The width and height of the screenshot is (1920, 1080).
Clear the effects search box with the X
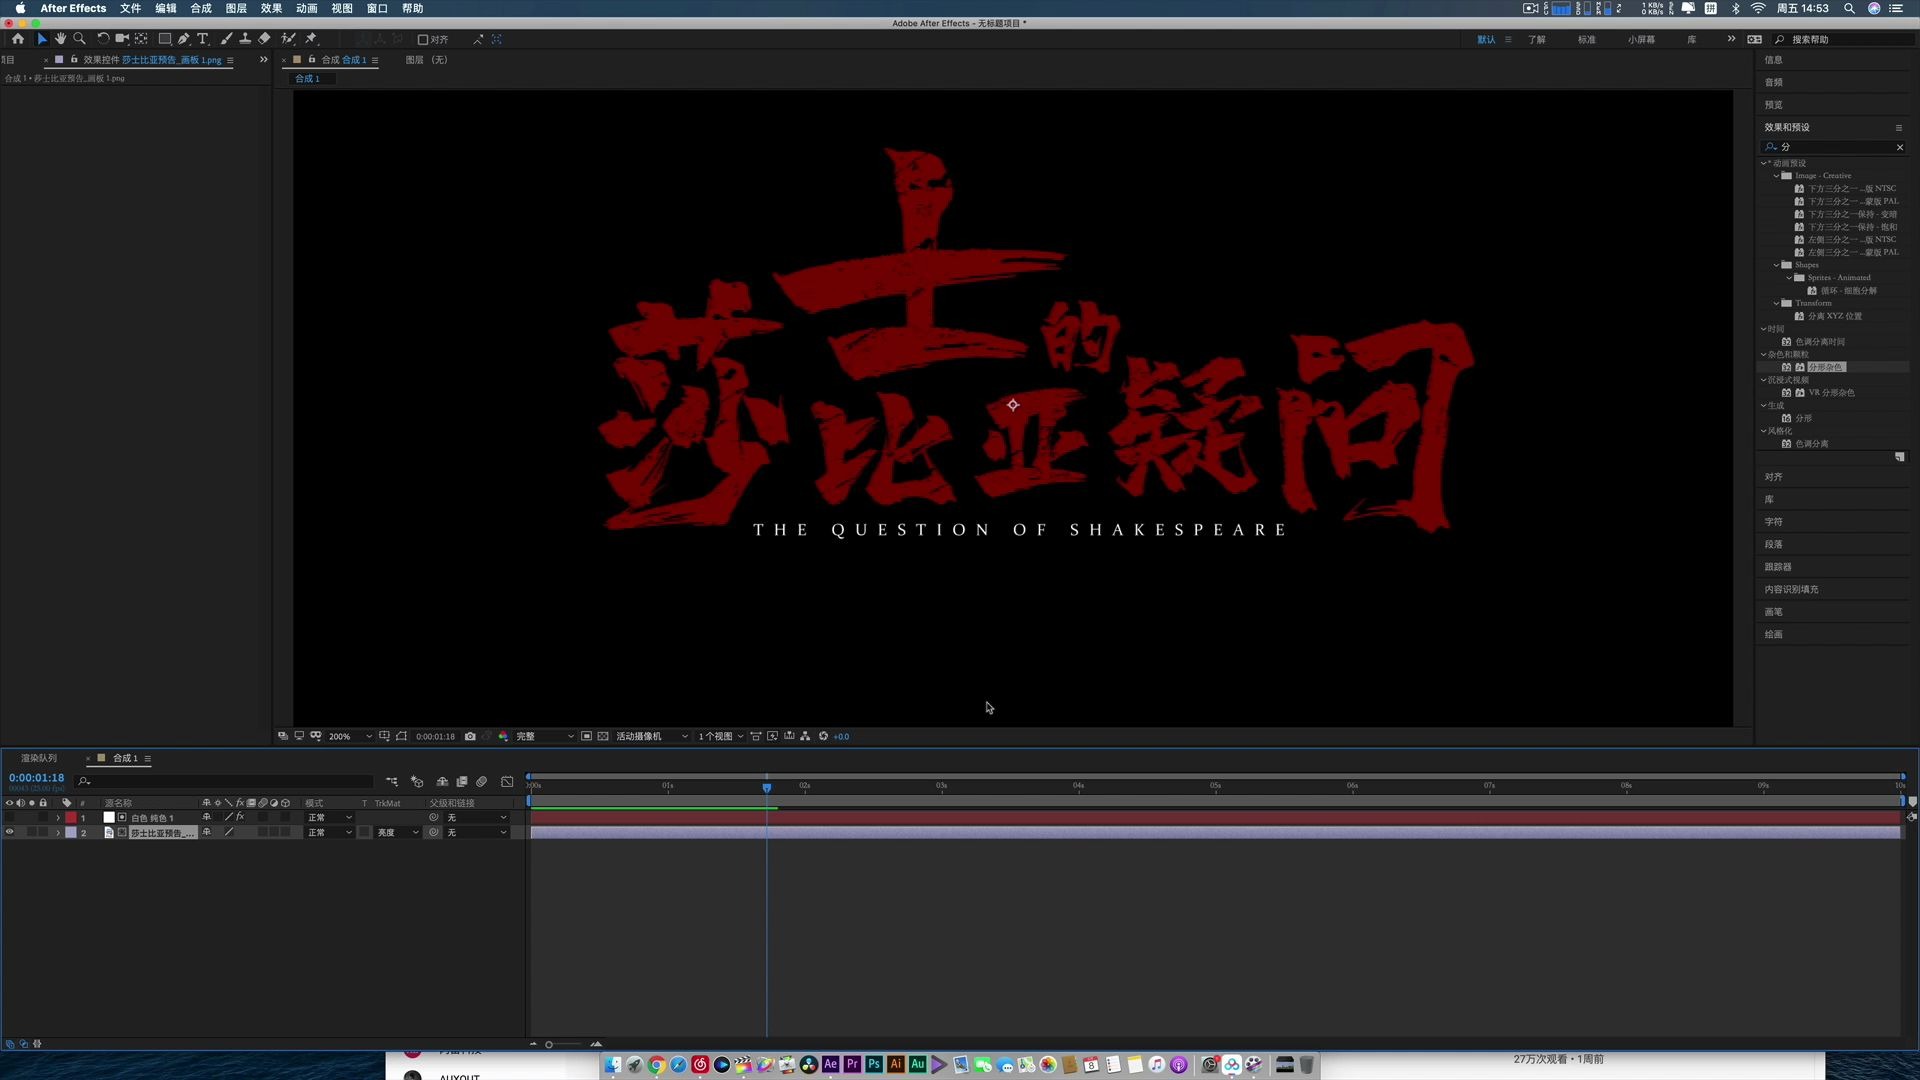click(x=1900, y=147)
